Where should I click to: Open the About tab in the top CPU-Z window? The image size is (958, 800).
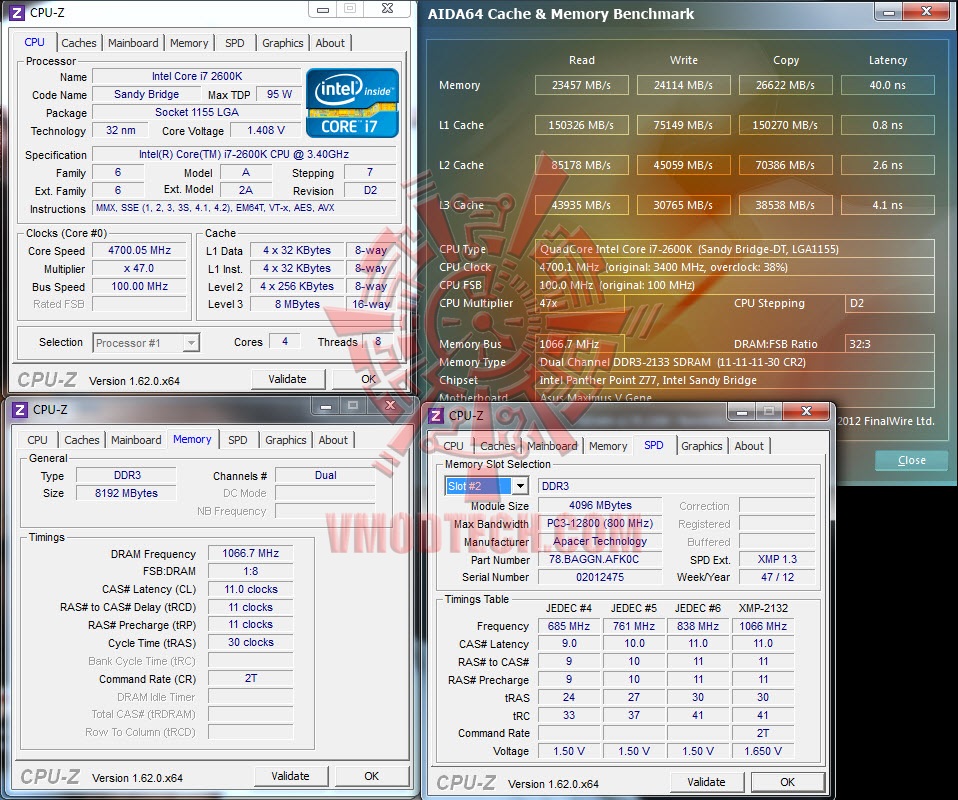(330, 43)
